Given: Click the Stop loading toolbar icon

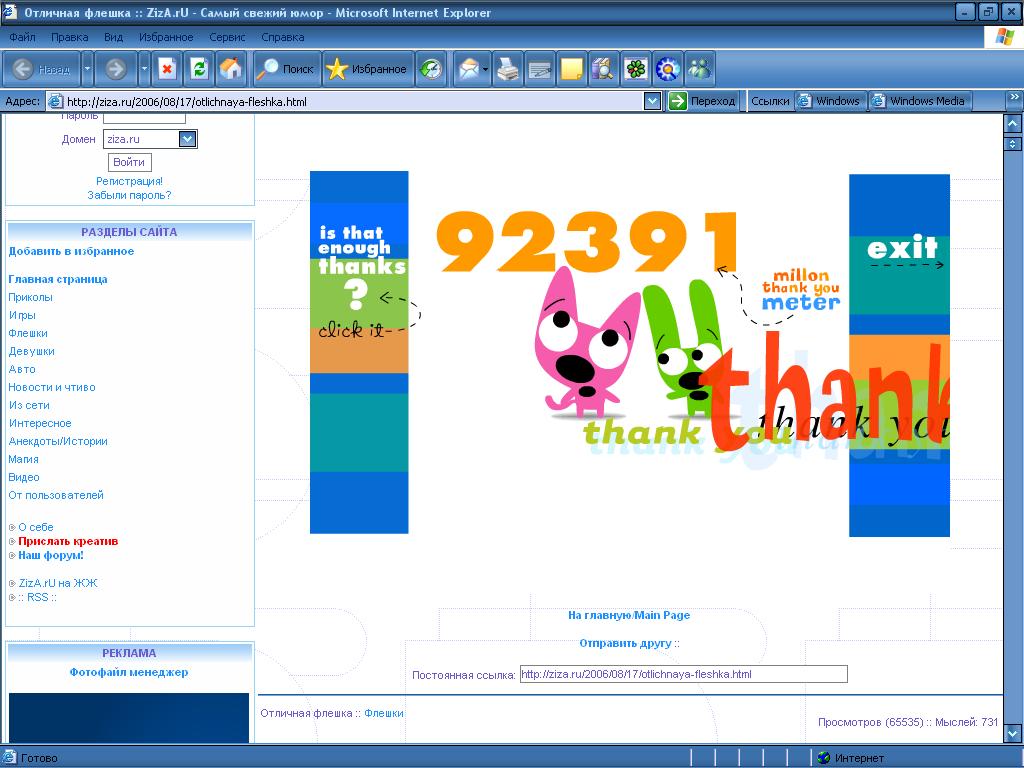Looking at the screenshot, I should click(167, 69).
